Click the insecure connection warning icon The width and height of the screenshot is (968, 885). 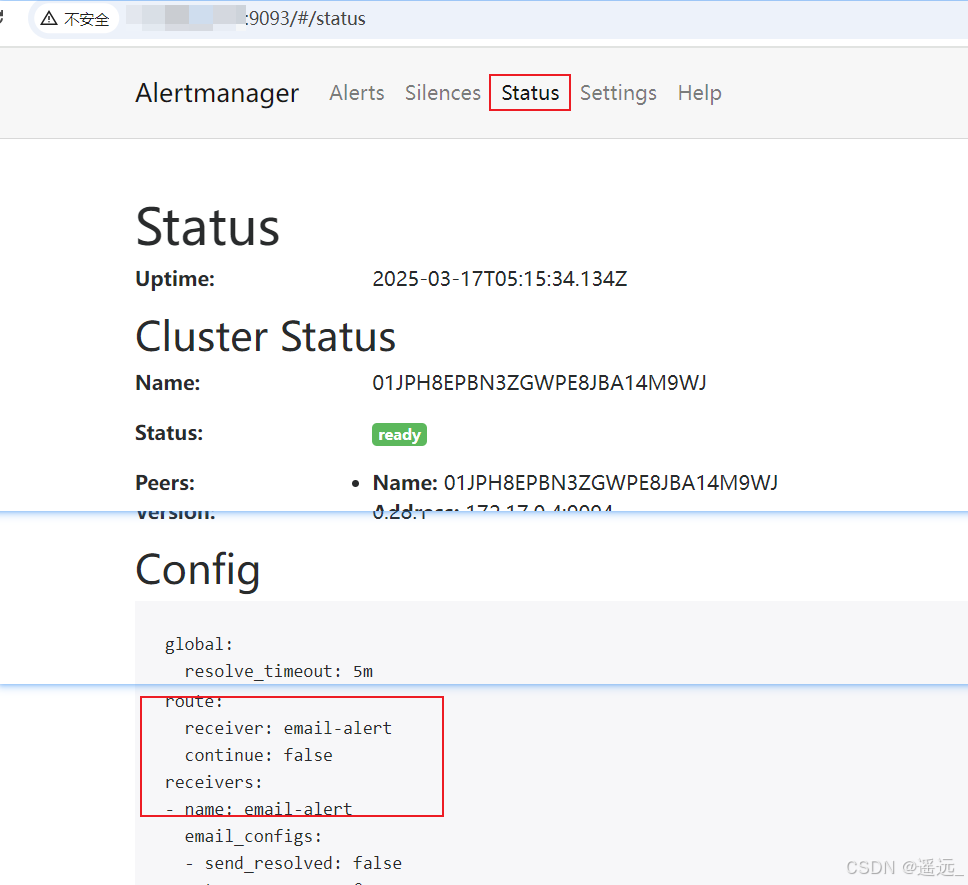tap(49, 19)
